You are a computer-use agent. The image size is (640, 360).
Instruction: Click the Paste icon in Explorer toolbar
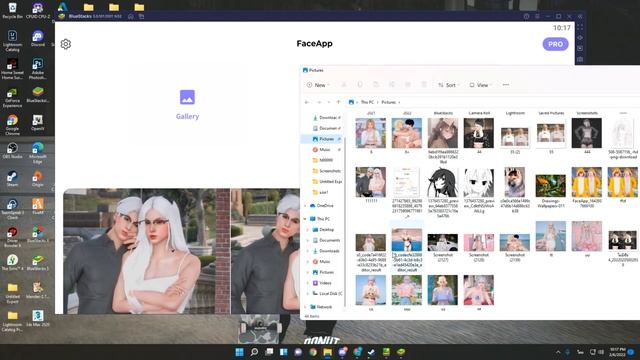(x=376, y=85)
